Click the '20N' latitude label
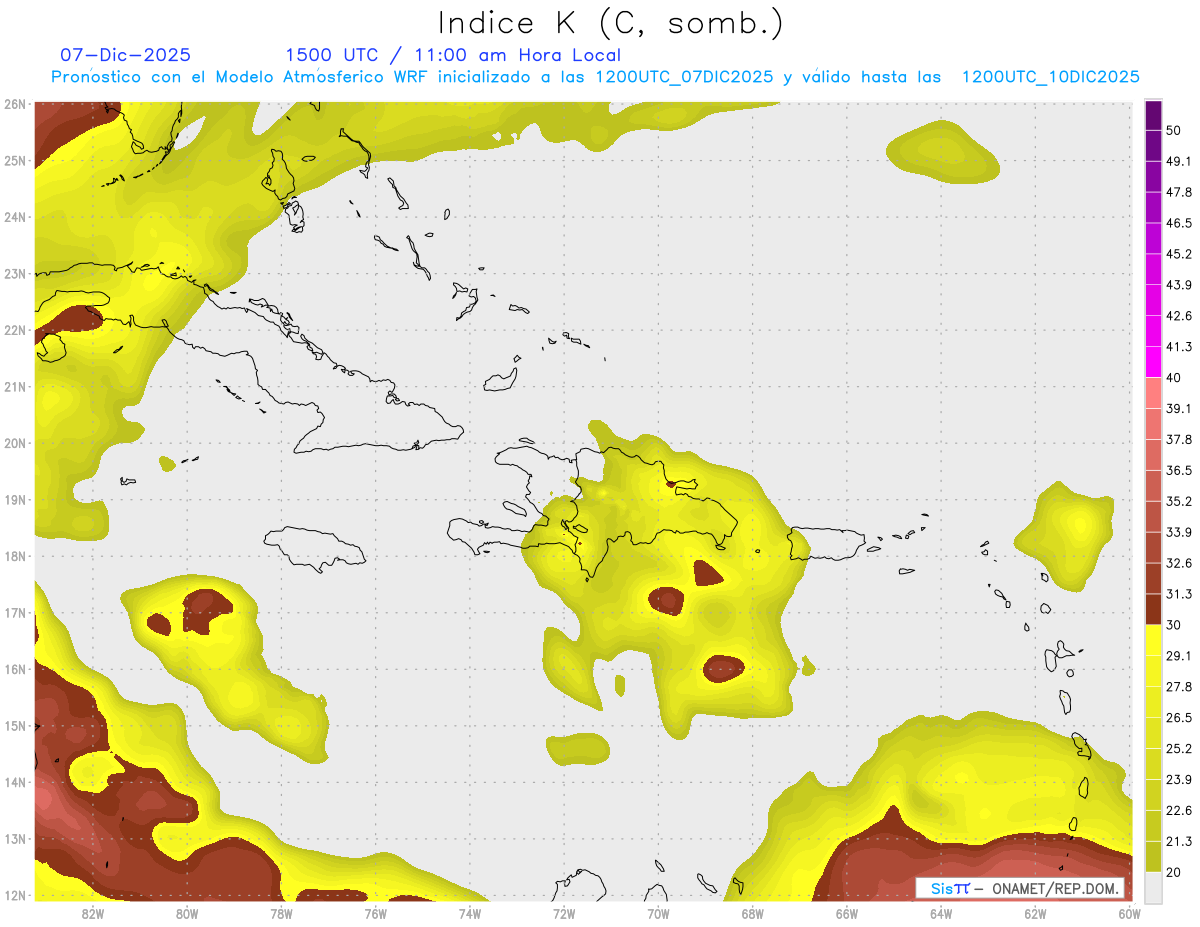The width and height of the screenshot is (1200, 927). (15, 443)
